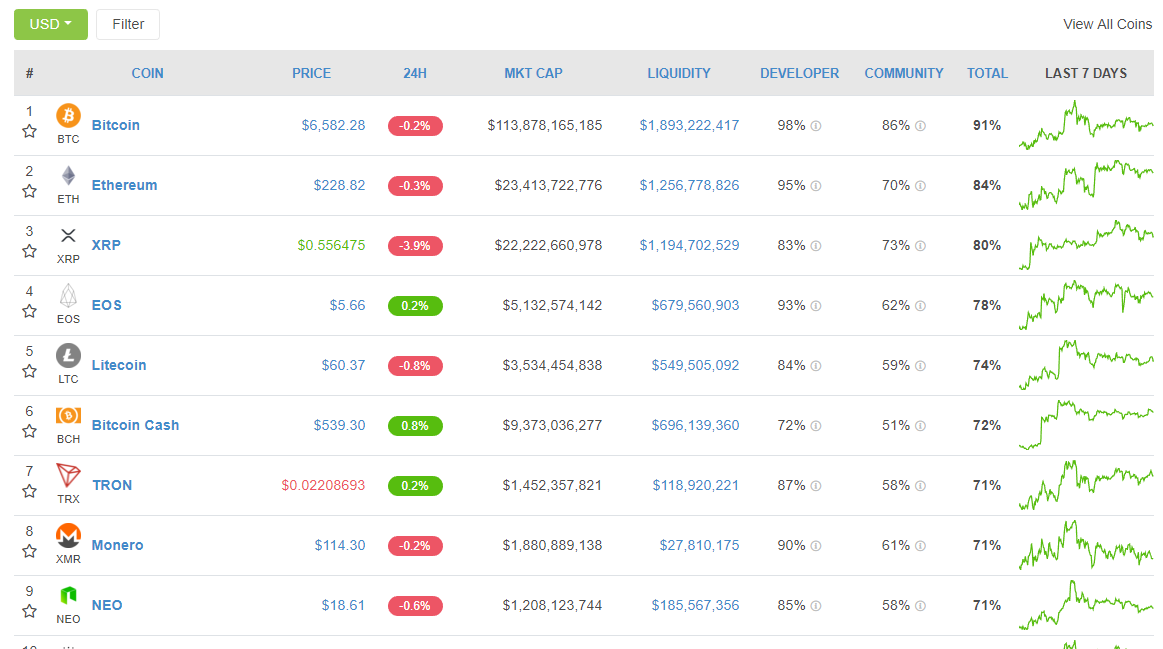Click the Ethereum coin logo
This screenshot has height=649, width=1163.
click(68, 176)
